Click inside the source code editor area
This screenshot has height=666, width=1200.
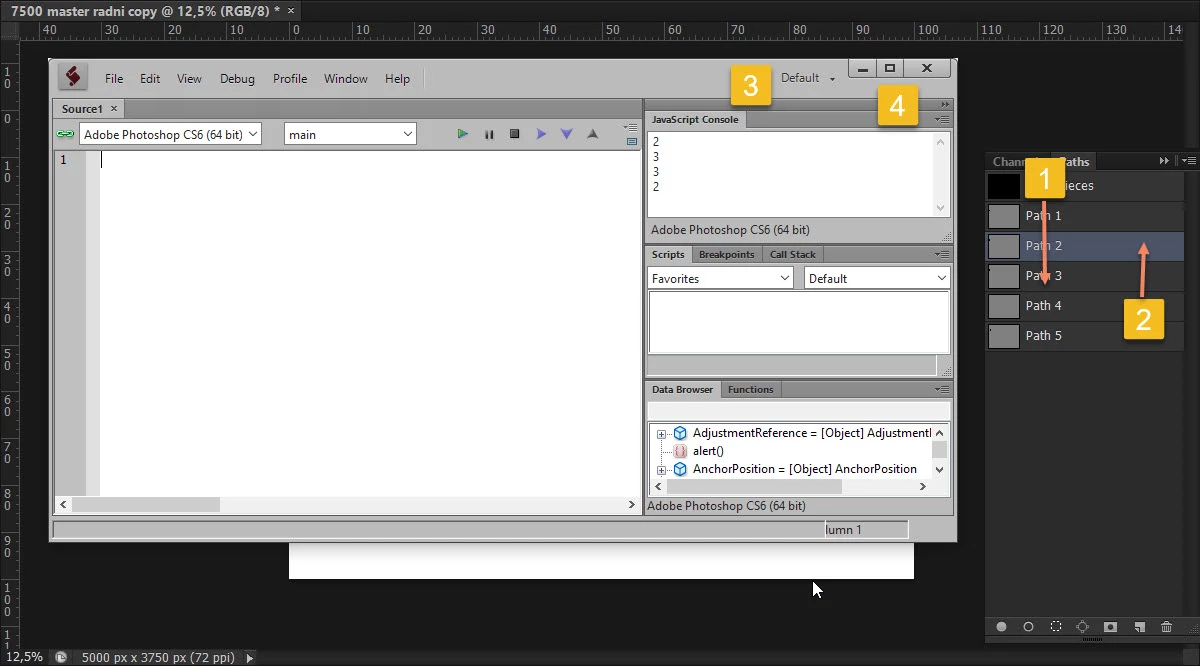[x=370, y=322]
